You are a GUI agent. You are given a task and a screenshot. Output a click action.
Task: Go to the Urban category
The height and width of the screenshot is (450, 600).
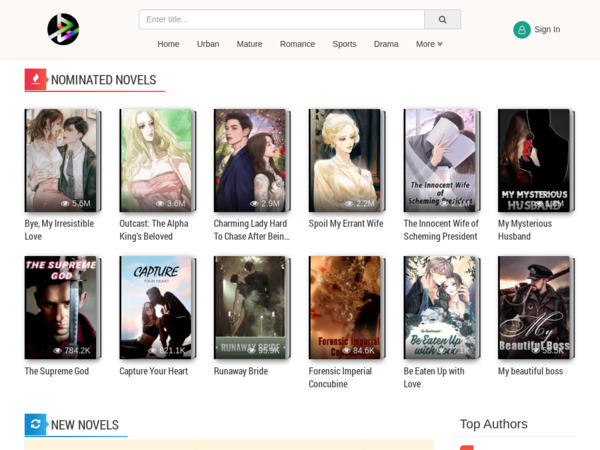[208, 44]
